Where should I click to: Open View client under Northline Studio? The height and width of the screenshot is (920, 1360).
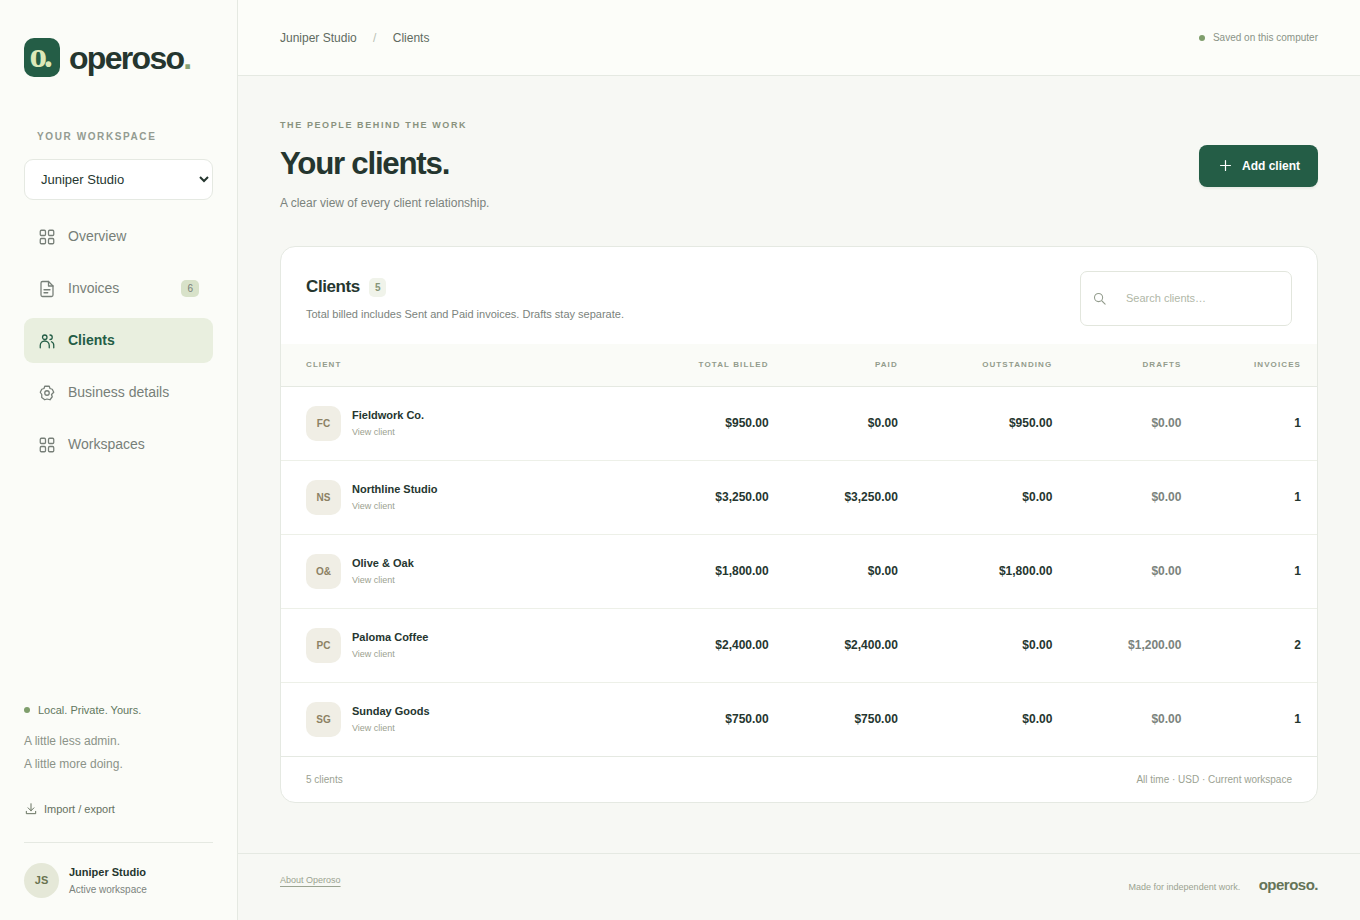click(373, 506)
